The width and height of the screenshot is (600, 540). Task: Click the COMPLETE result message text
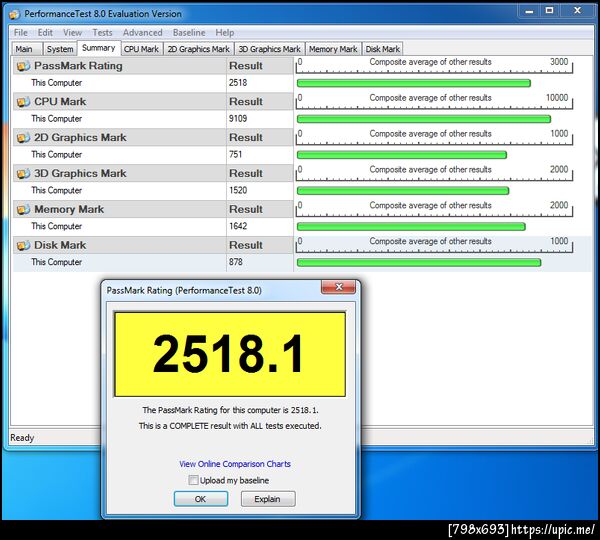[230, 426]
